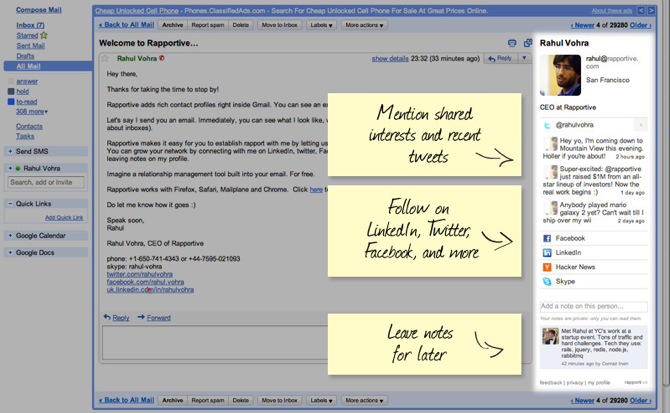
Task: Click in the chat search or invite field
Action: [x=46, y=182]
